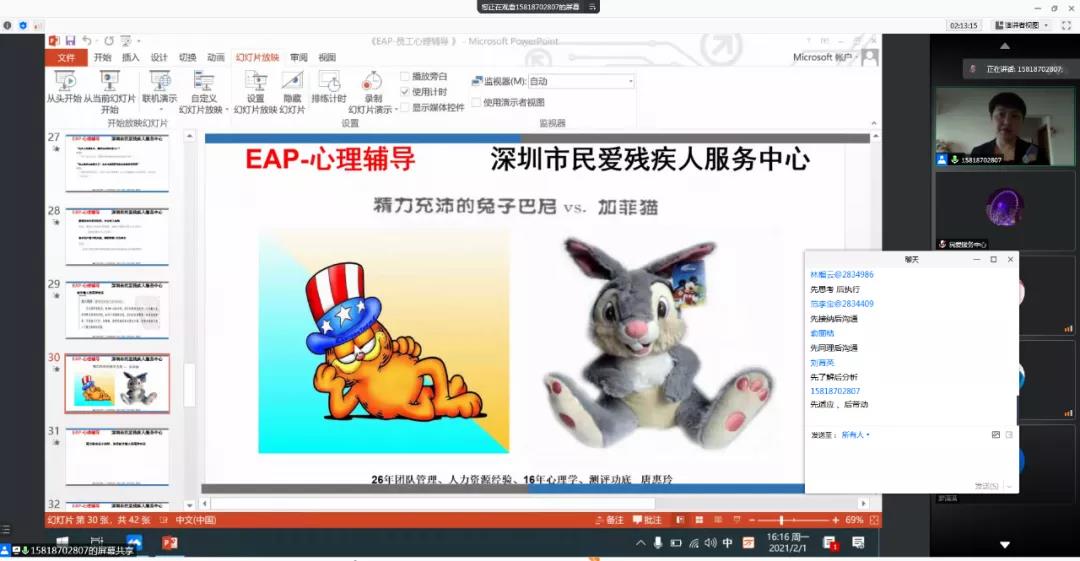The height and width of the screenshot is (561, 1080).
Task: Click Fit slide to window icon
Action: pyautogui.click(x=874, y=520)
